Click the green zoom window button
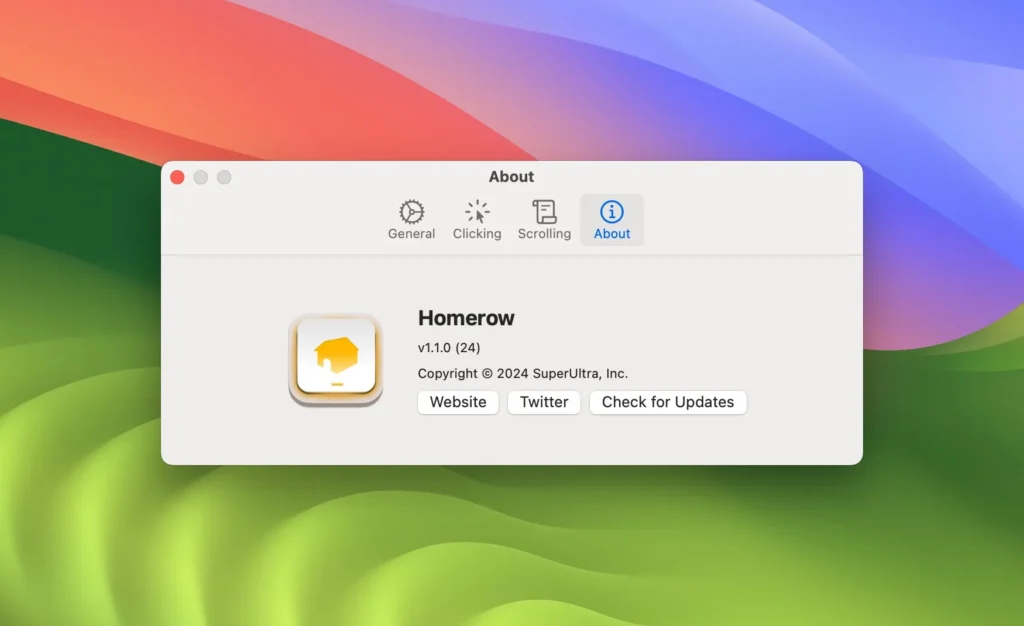Image resolution: width=1024 pixels, height=626 pixels. 224,176
